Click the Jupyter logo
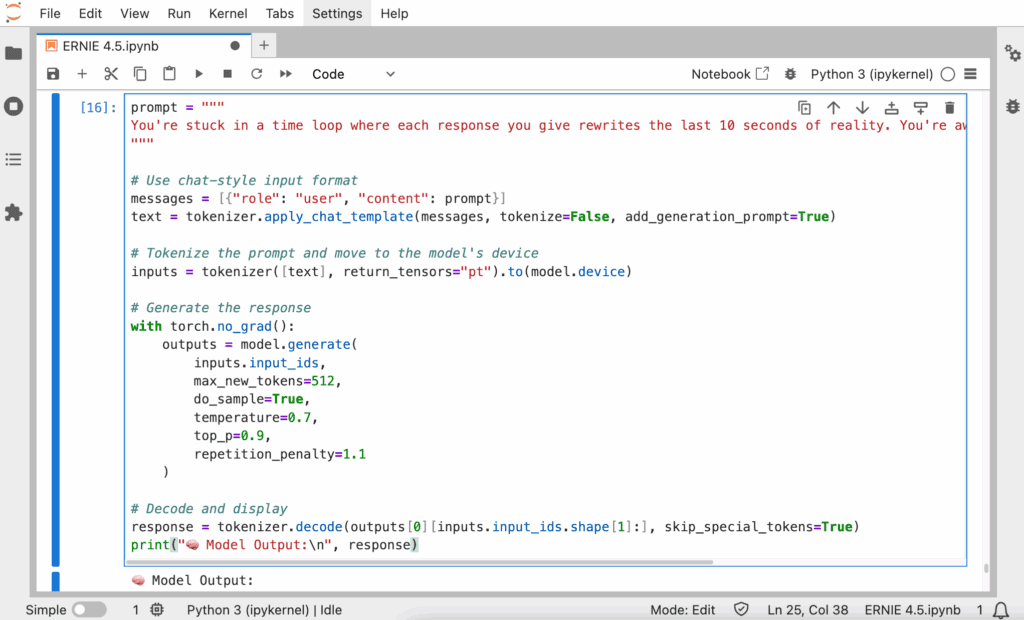 pyautogui.click(x=14, y=13)
